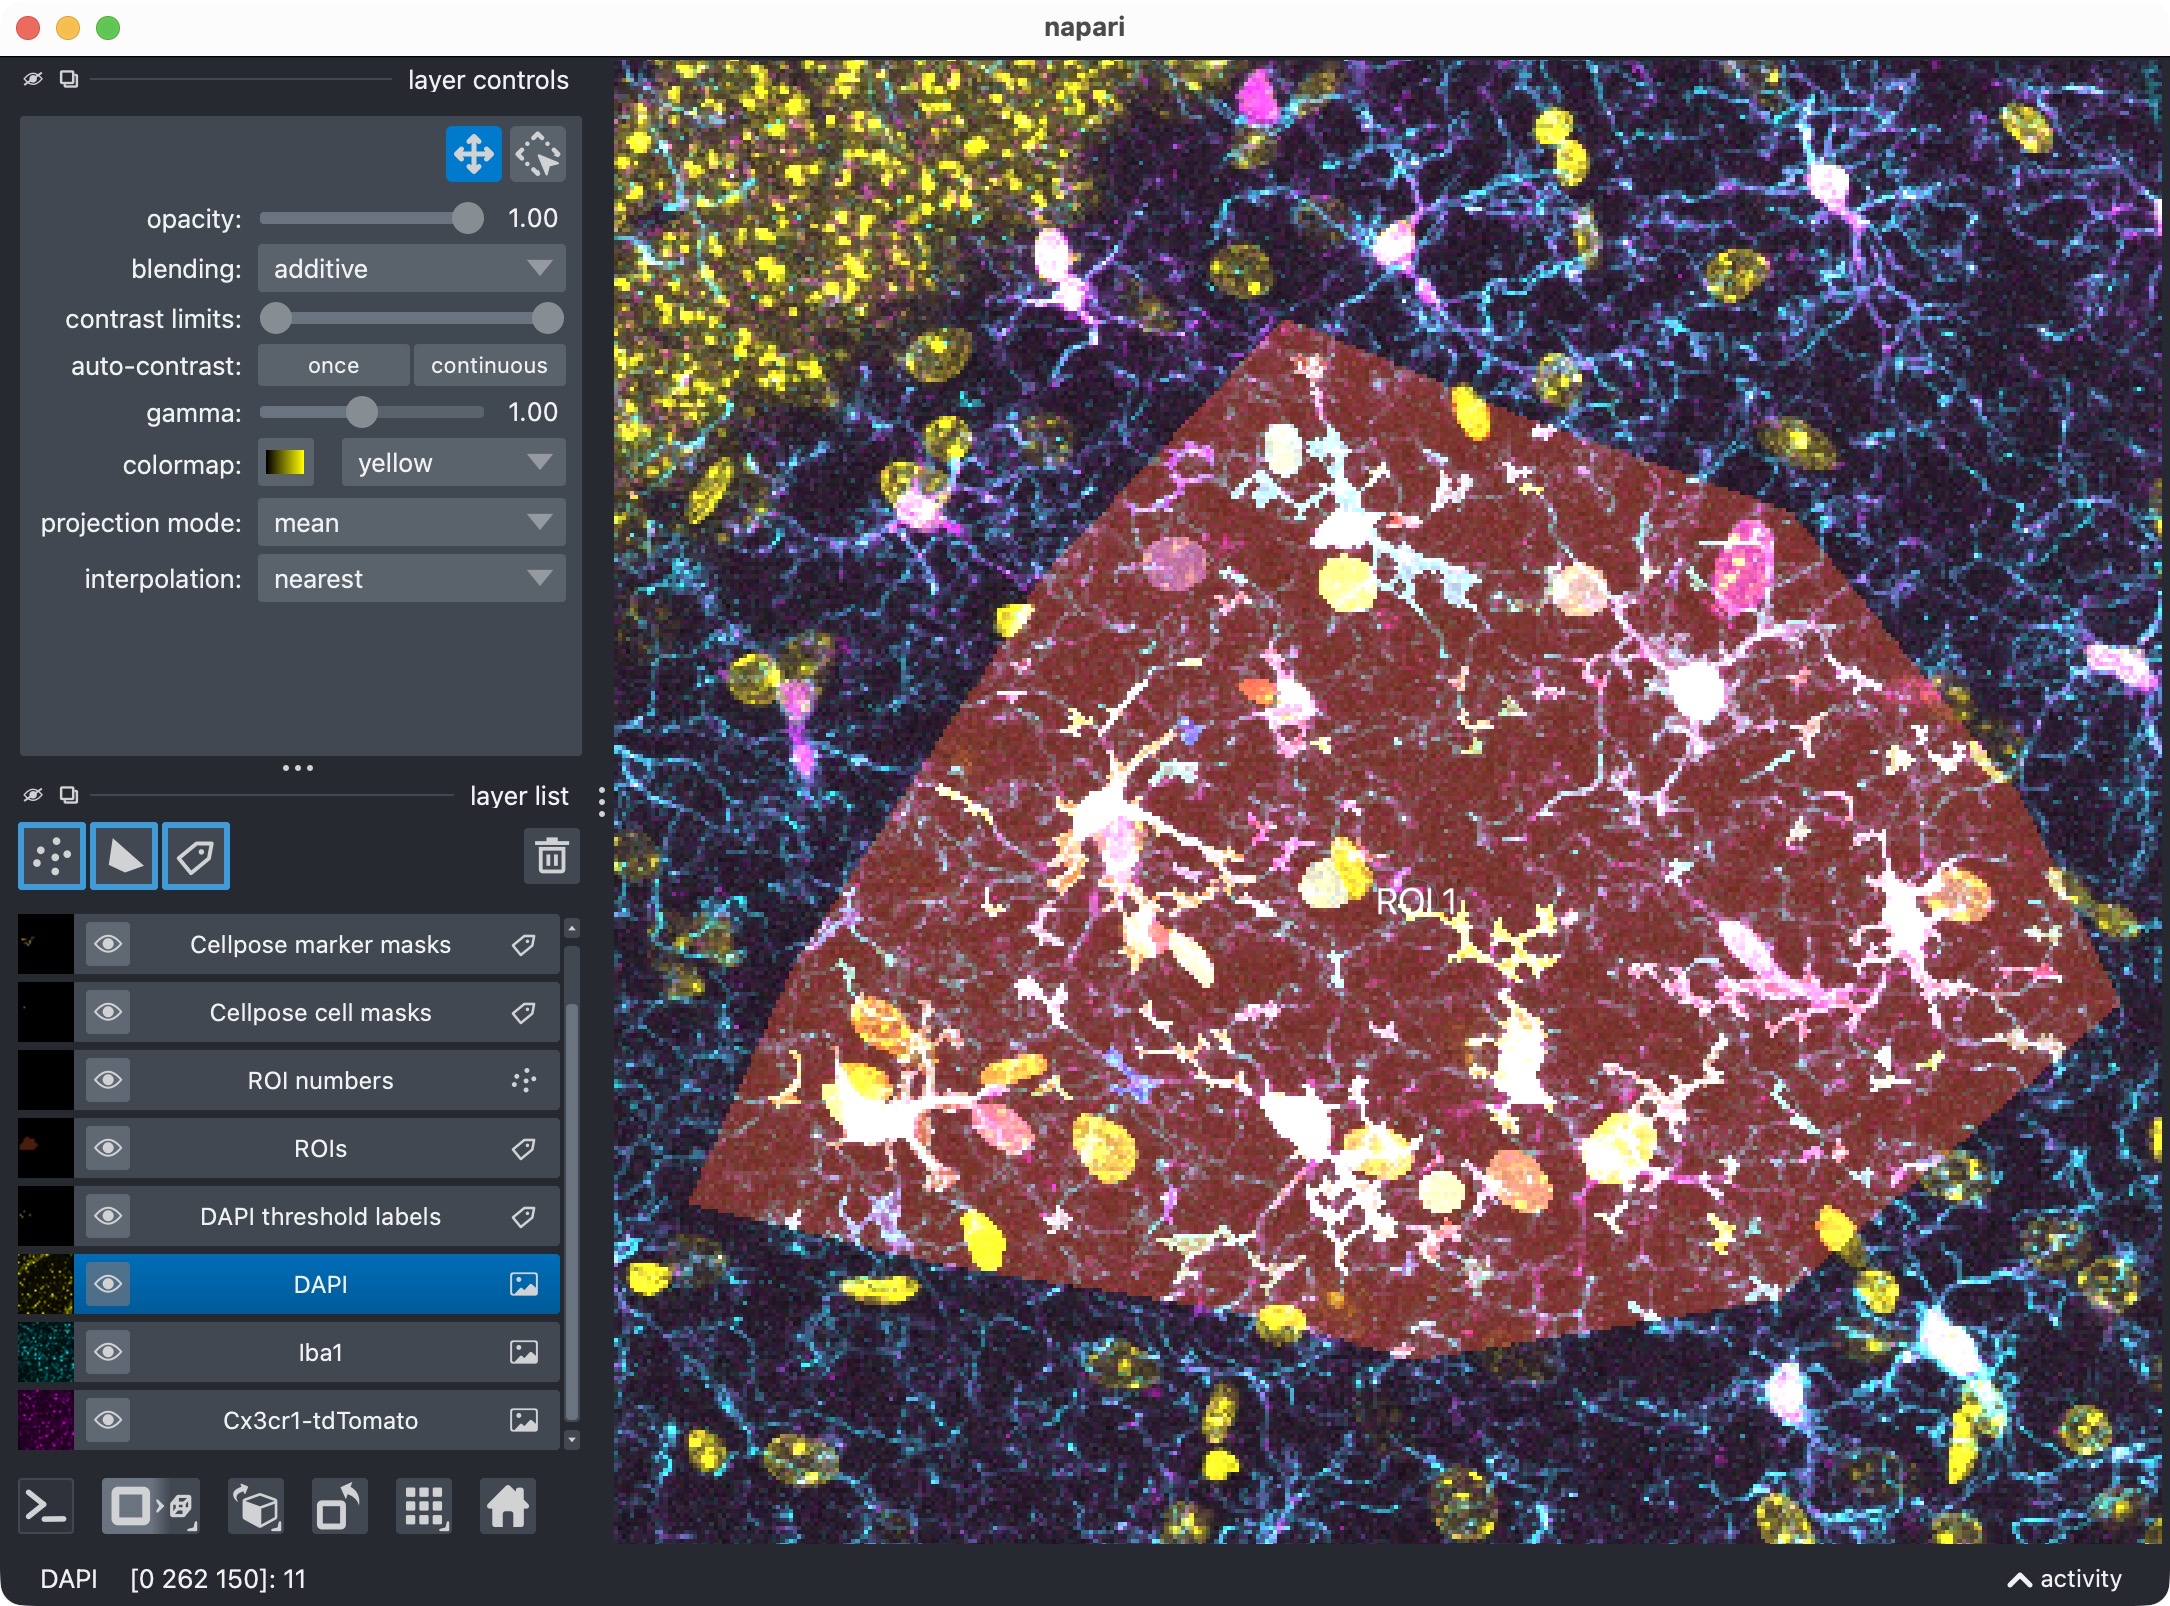Screen dimensions: 2170x1606
Task: Open the napari console
Action: point(46,1506)
